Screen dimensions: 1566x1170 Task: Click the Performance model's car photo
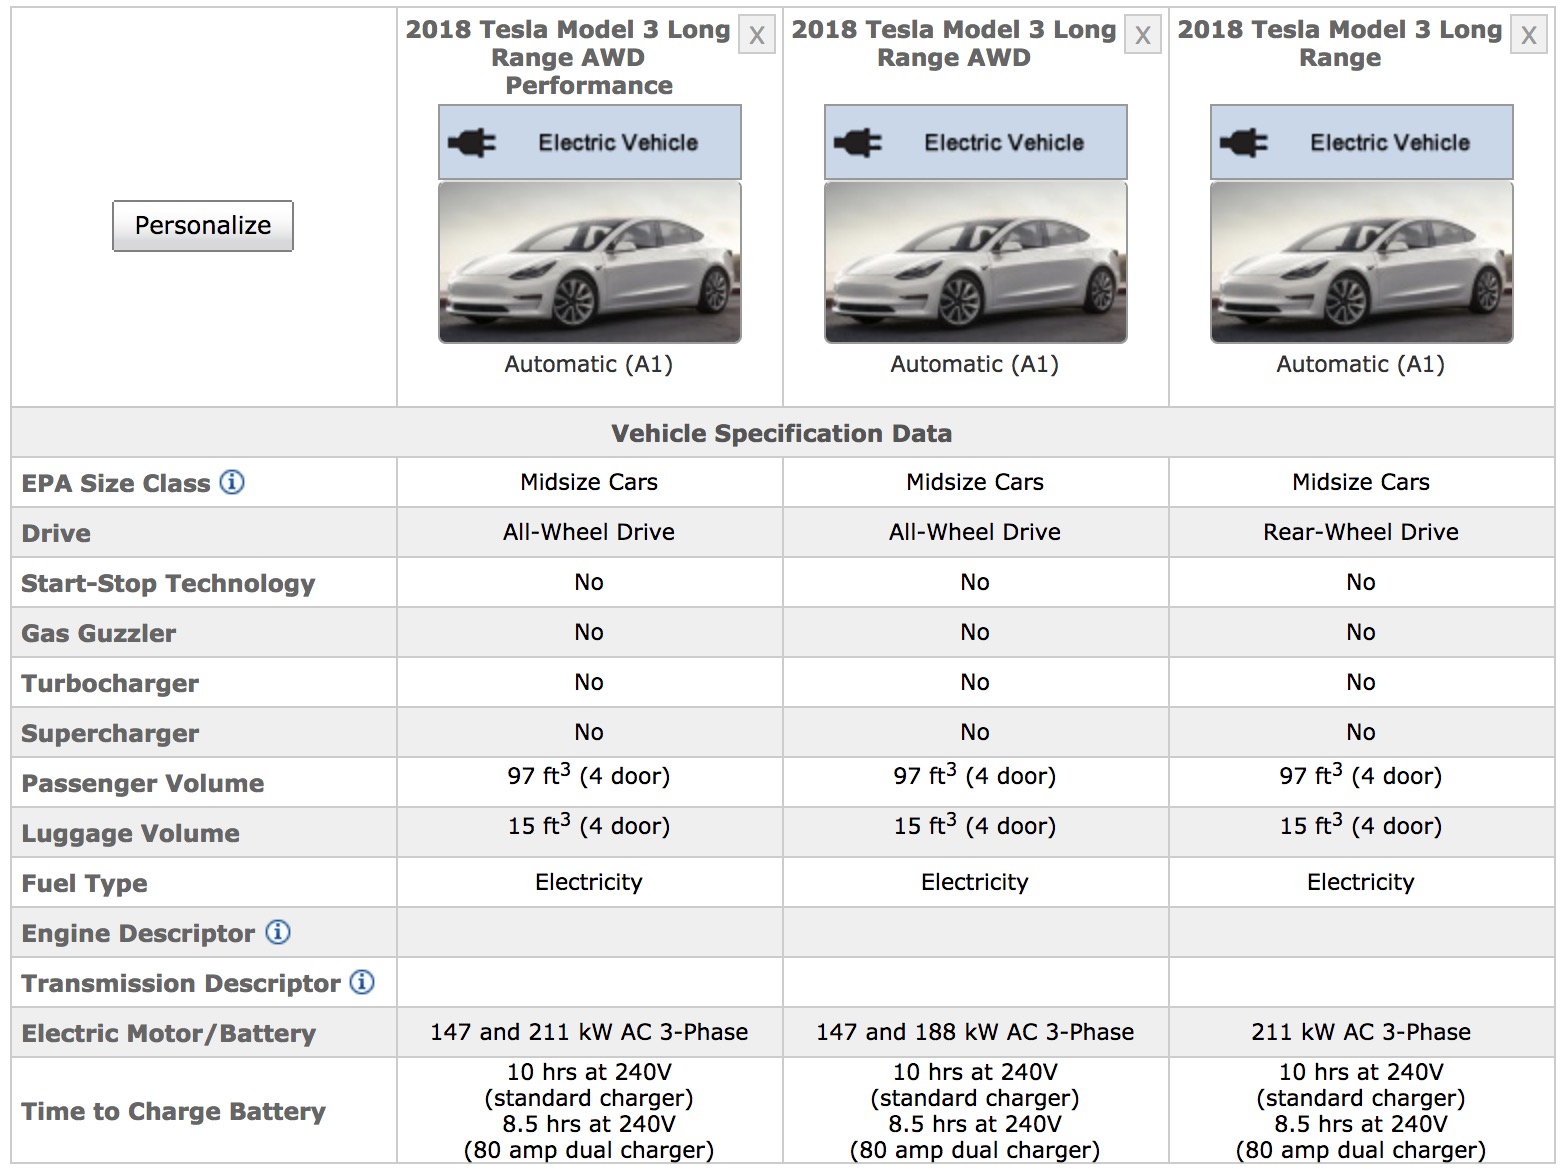click(589, 263)
